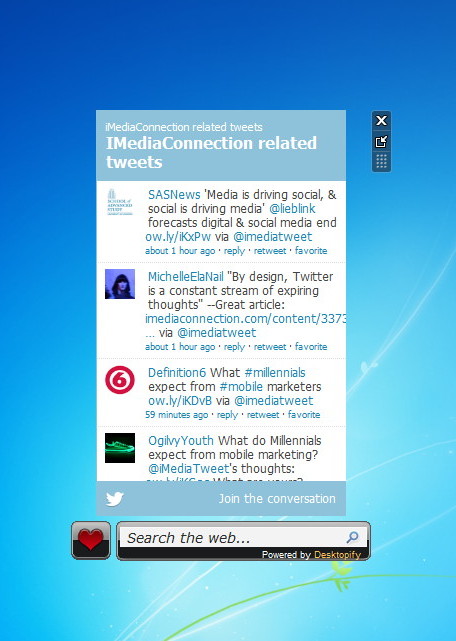Open Definition6 username link

click(177, 373)
